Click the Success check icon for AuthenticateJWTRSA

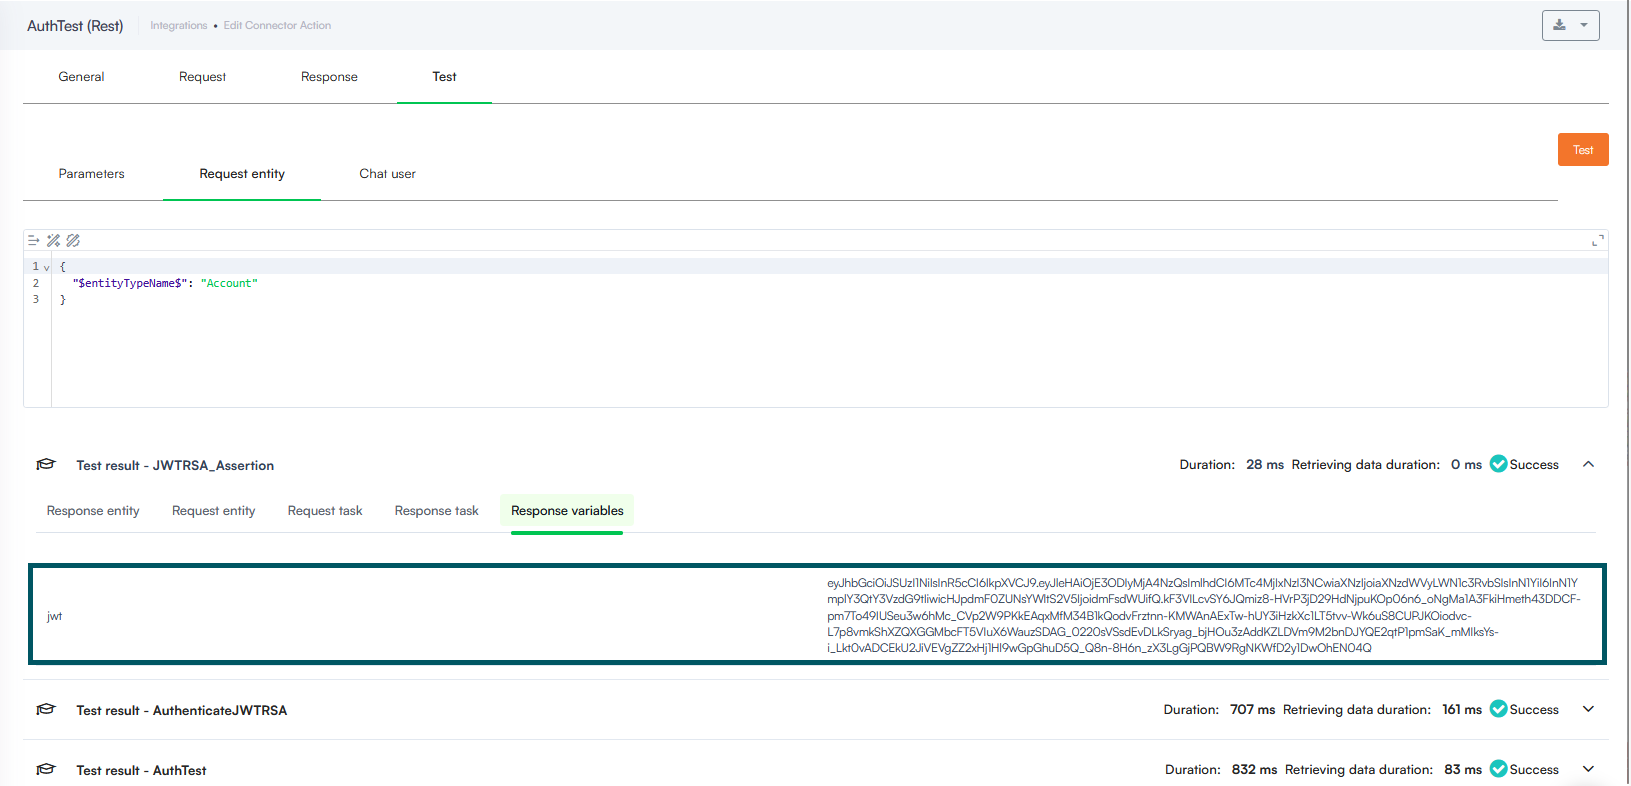(1498, 709)
